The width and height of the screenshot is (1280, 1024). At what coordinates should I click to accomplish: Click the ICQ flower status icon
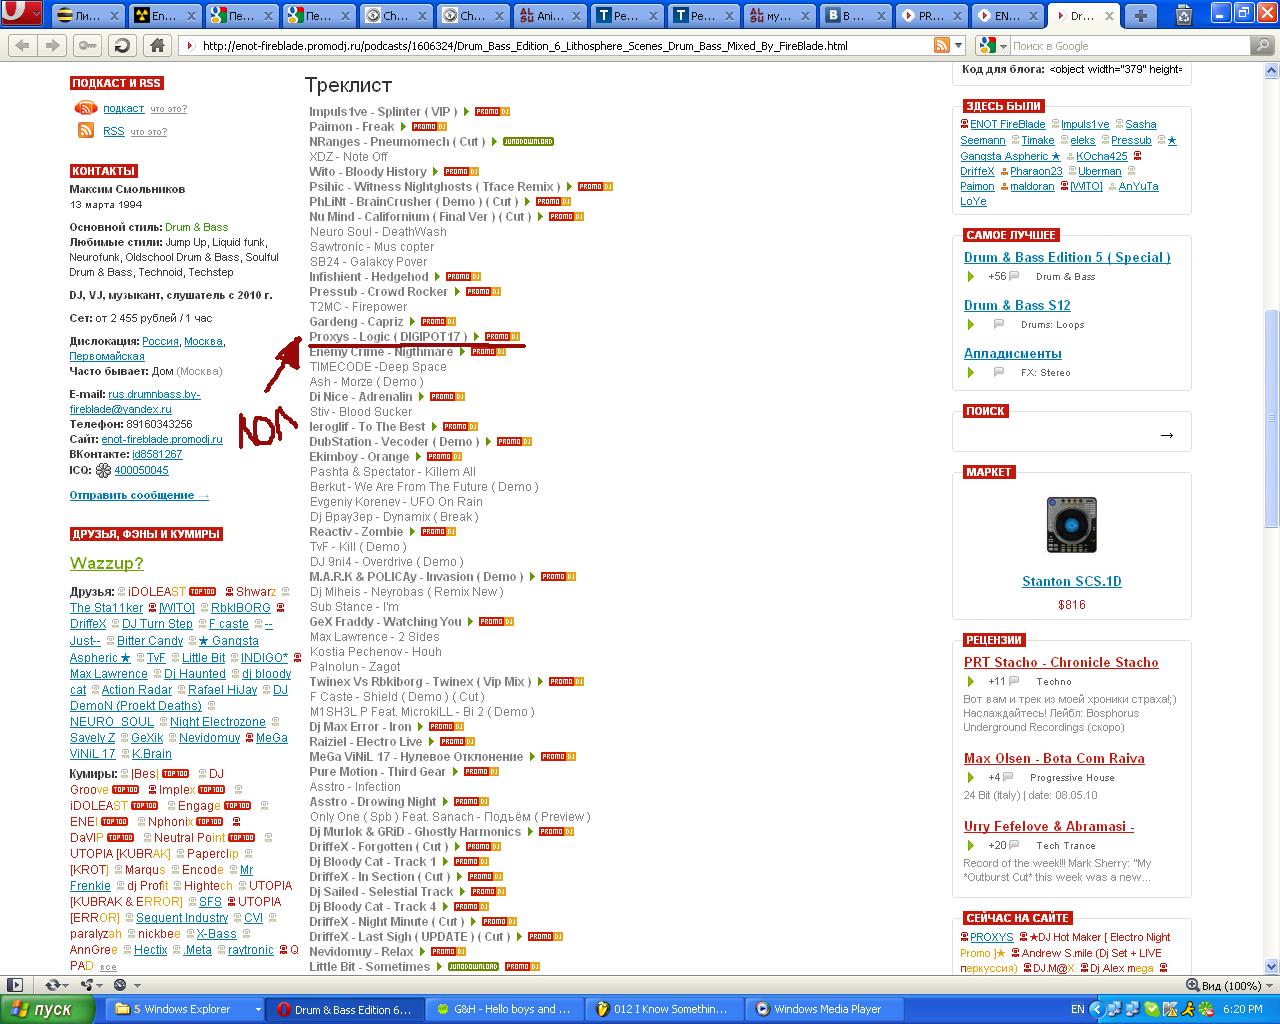pyautogui.click(x=103, y=470)
